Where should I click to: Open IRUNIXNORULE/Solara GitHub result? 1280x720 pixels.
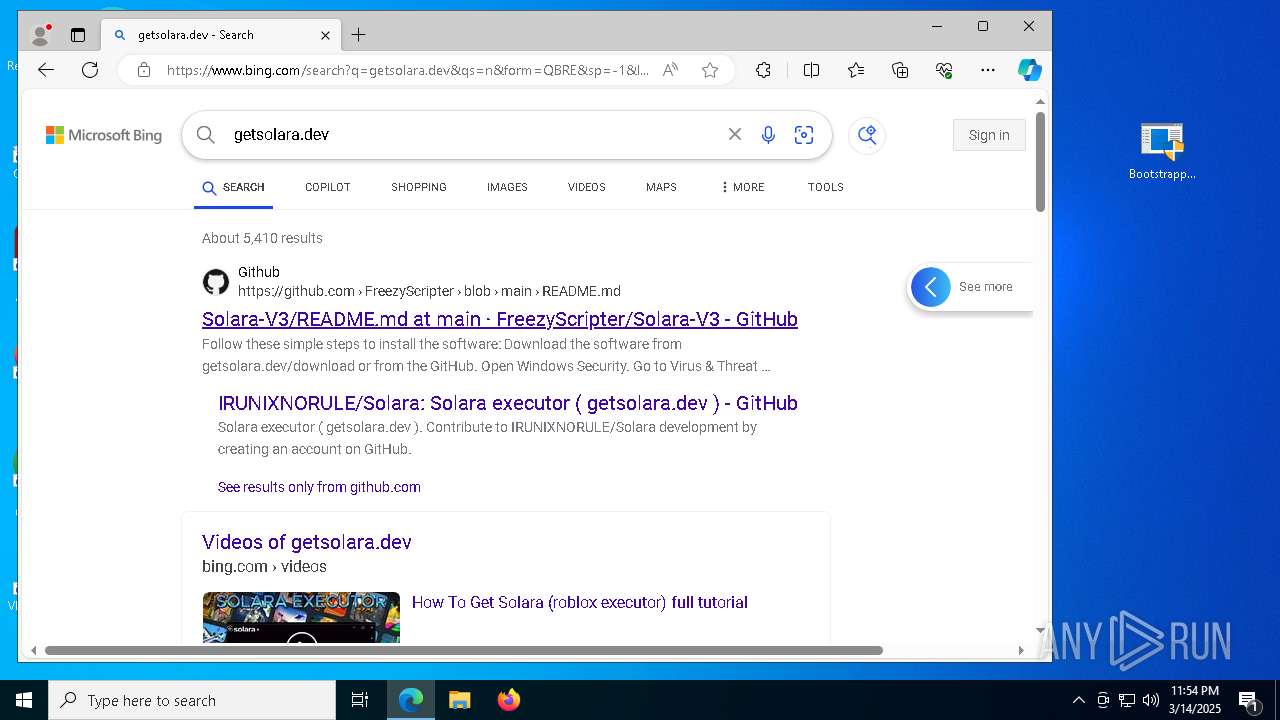(508, 403)
